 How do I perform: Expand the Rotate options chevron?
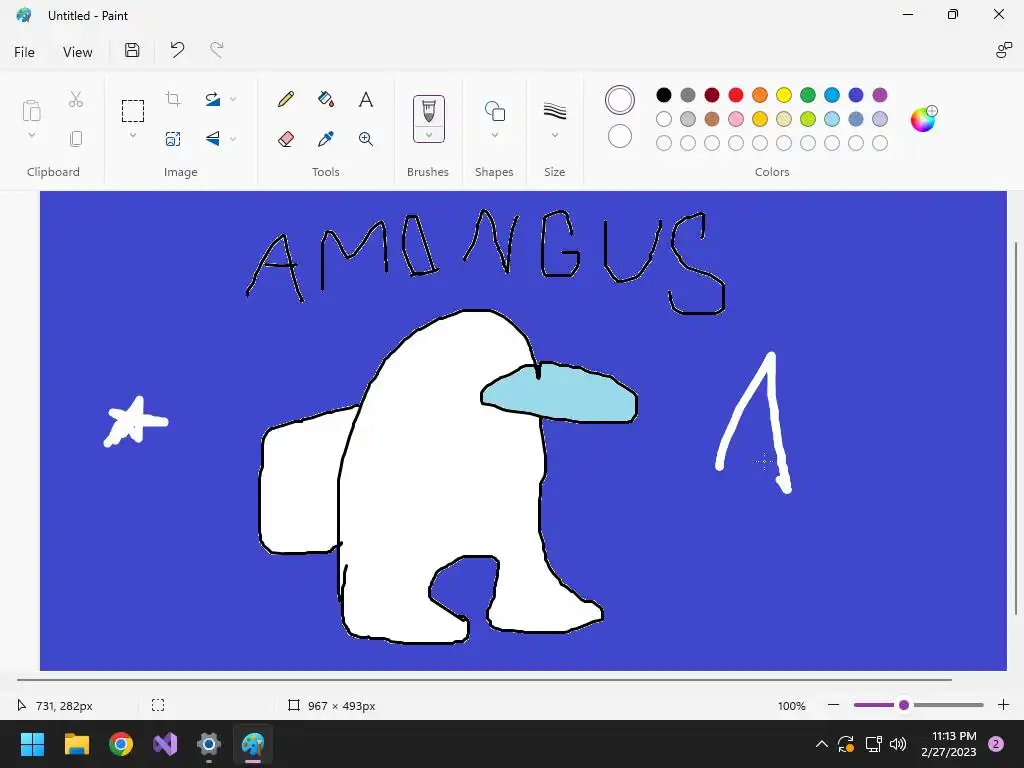(233, 99)
